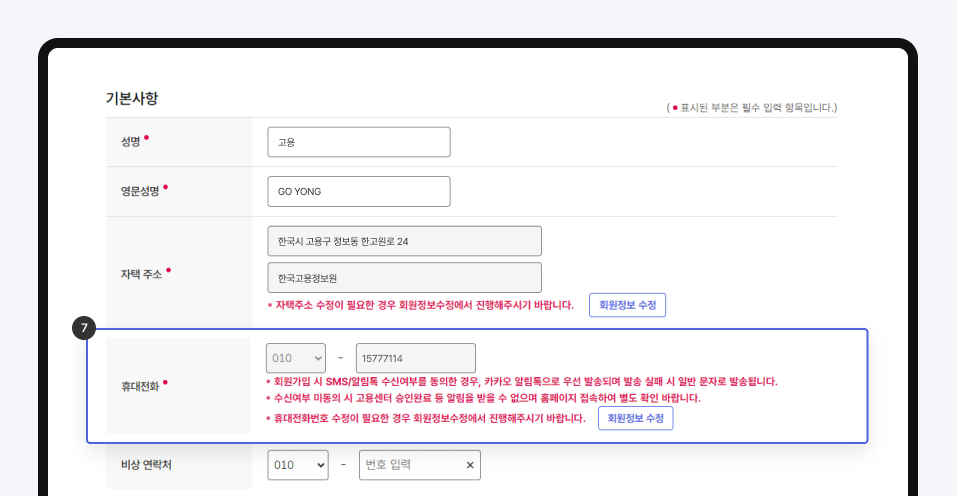Click the 자택주소 수정 notice text
Image resolution: width=957 pixels, height=496 pixels.
click(421, 305)
